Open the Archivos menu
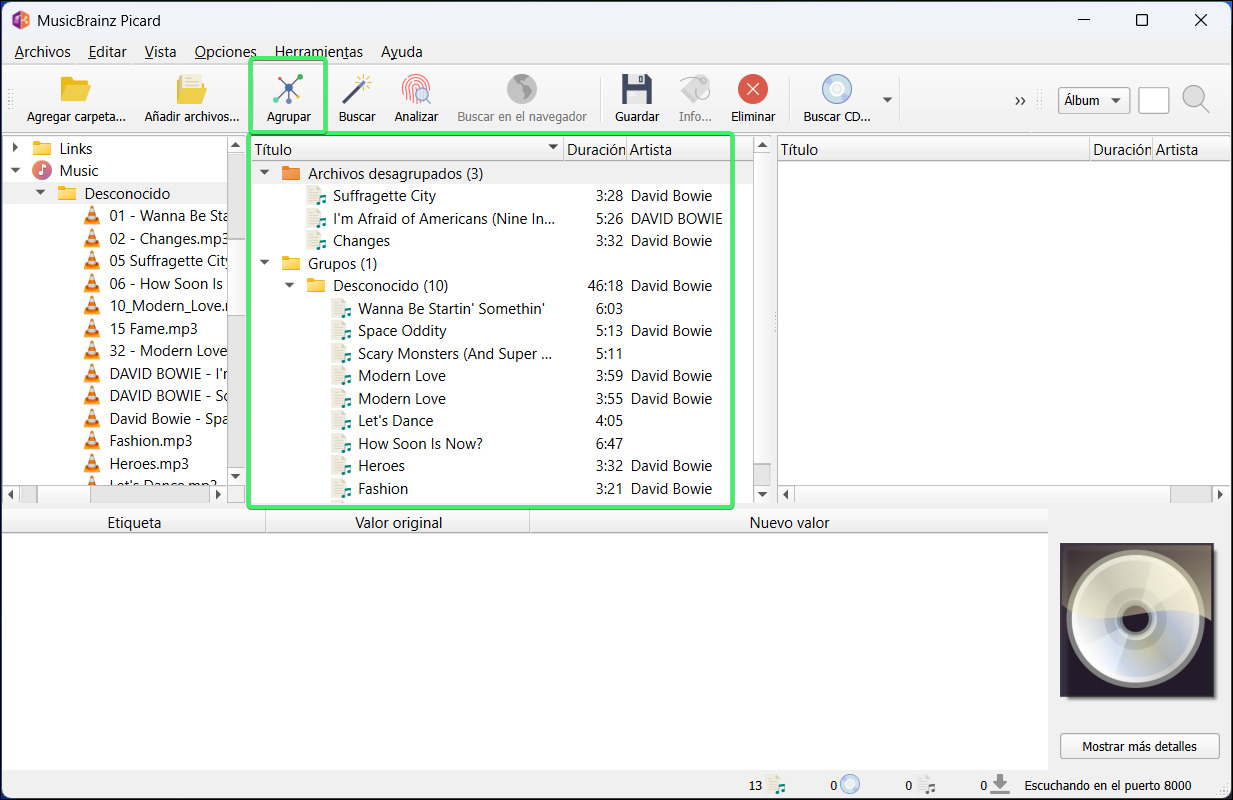Image resolution: width=1233 pixels, height=800 pixels. pyautogui.click(x=42, y=52)
